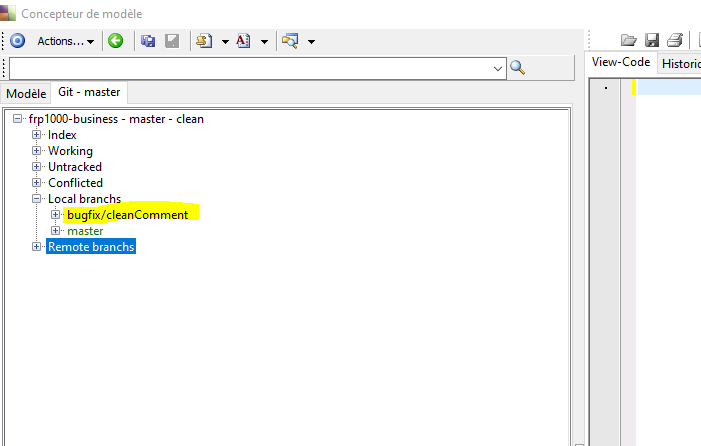Click the greyed-out save disk icon
This screenshot has height=446, width=701.
(172, 41)
